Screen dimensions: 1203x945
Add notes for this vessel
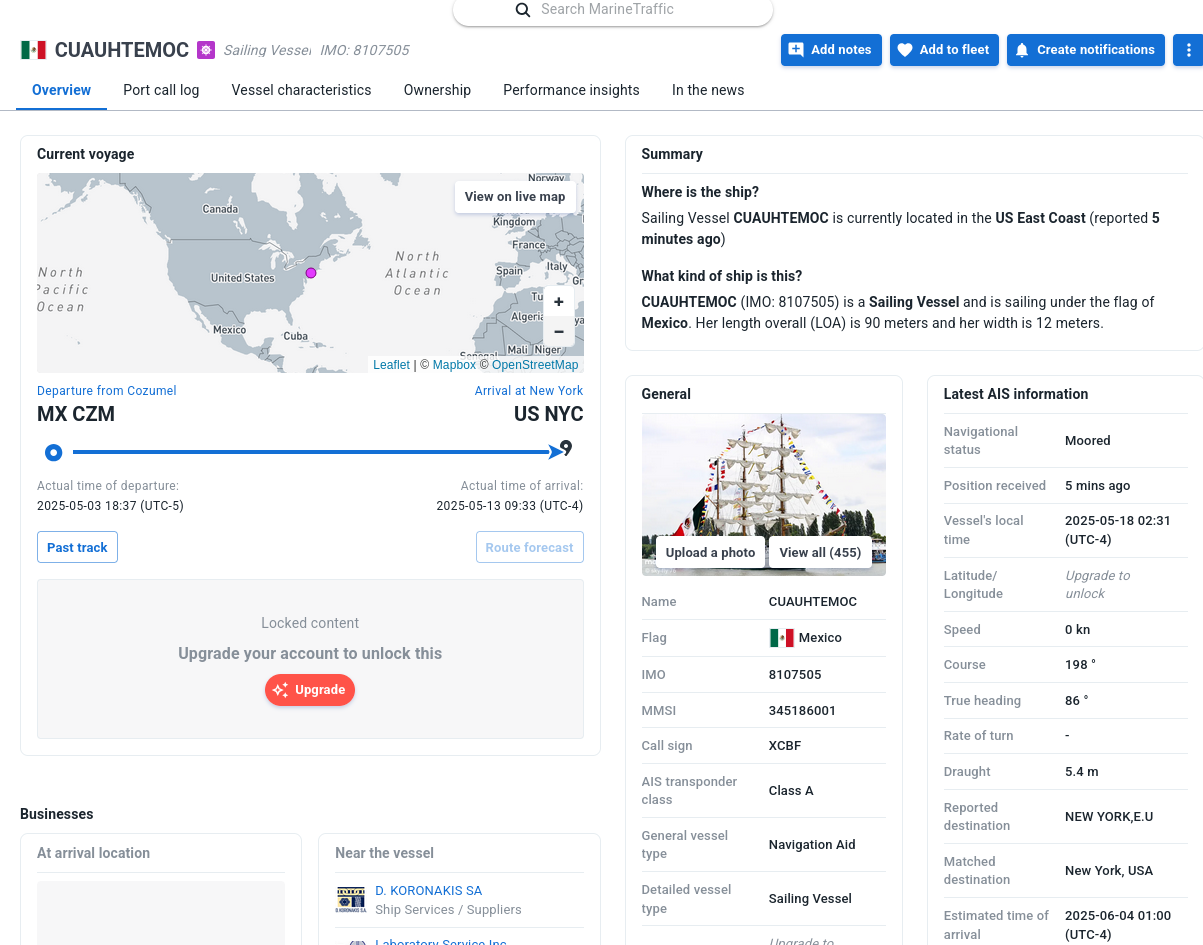click(x=830, y=50)
